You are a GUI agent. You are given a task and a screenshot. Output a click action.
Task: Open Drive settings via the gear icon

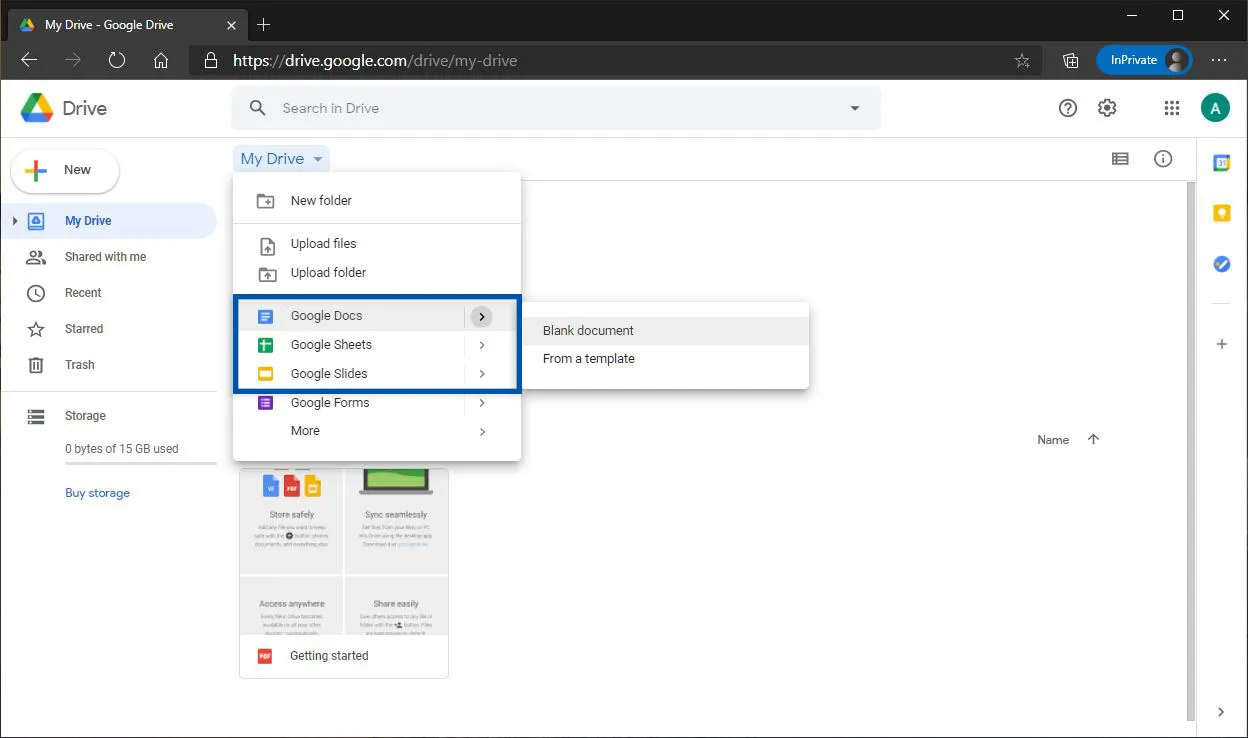point(1107,107)
